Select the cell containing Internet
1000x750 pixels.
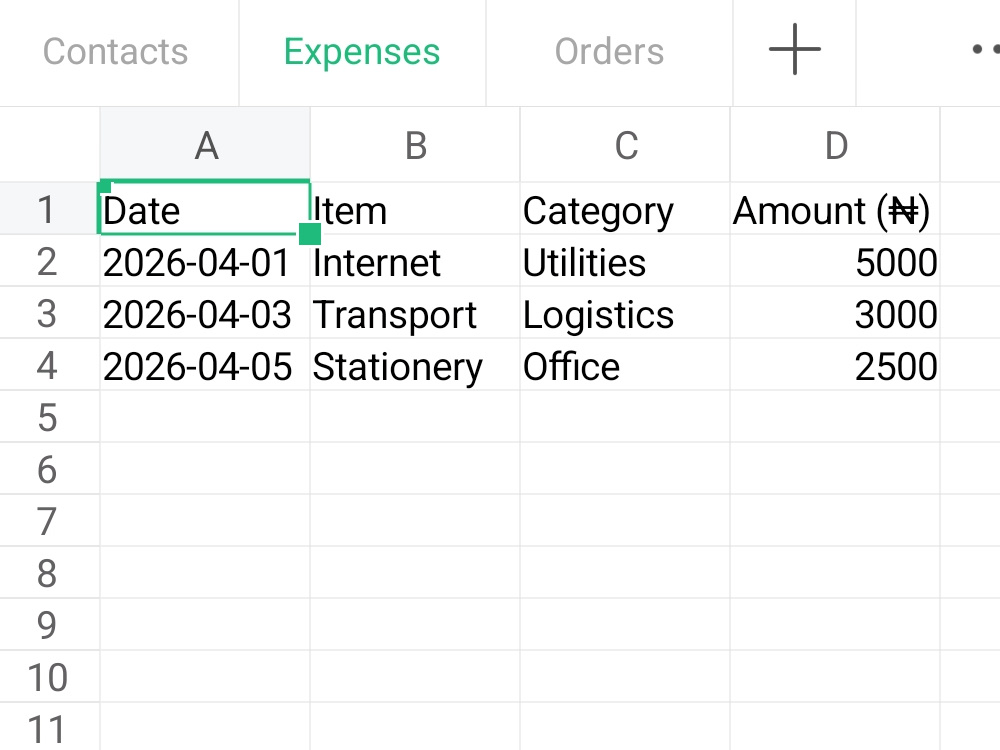[415, 261]
